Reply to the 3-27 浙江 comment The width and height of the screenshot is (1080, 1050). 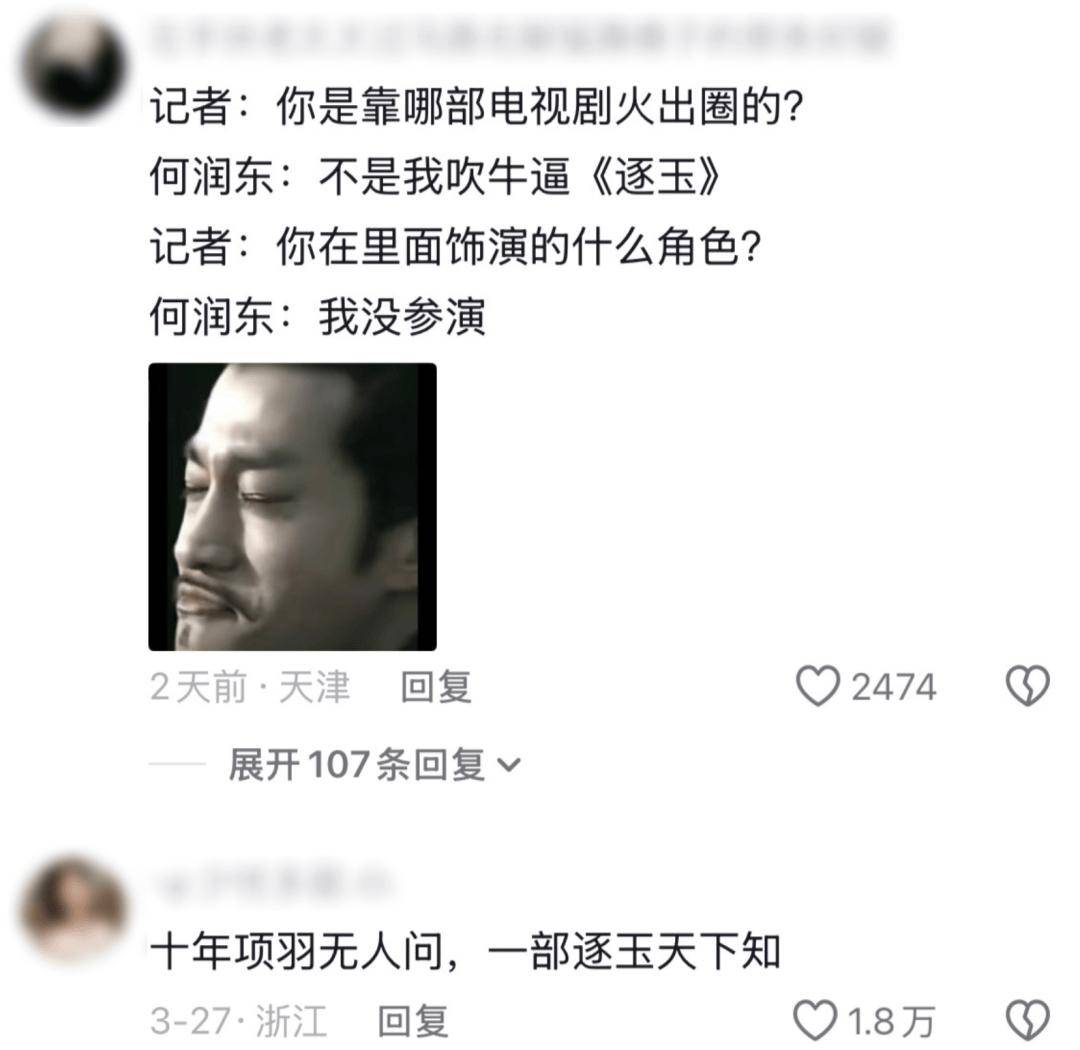pos(413,1020)
